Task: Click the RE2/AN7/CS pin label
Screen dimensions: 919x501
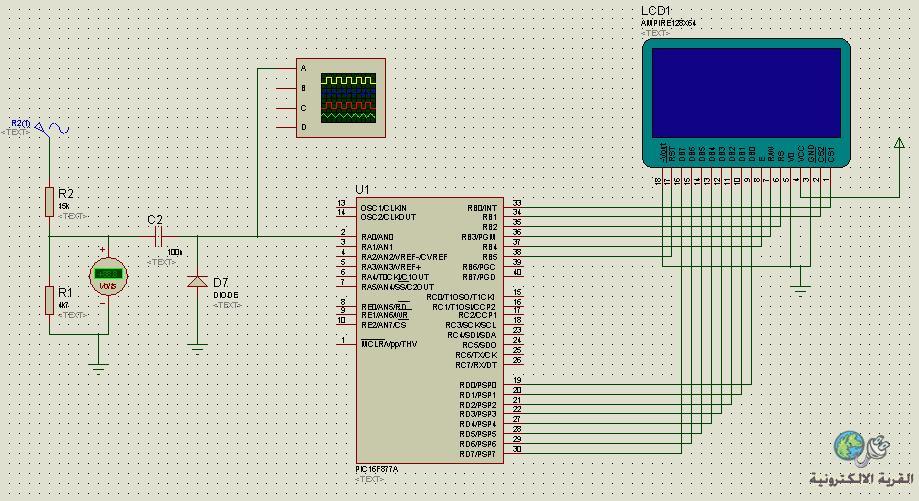Action: click(384, 325)
